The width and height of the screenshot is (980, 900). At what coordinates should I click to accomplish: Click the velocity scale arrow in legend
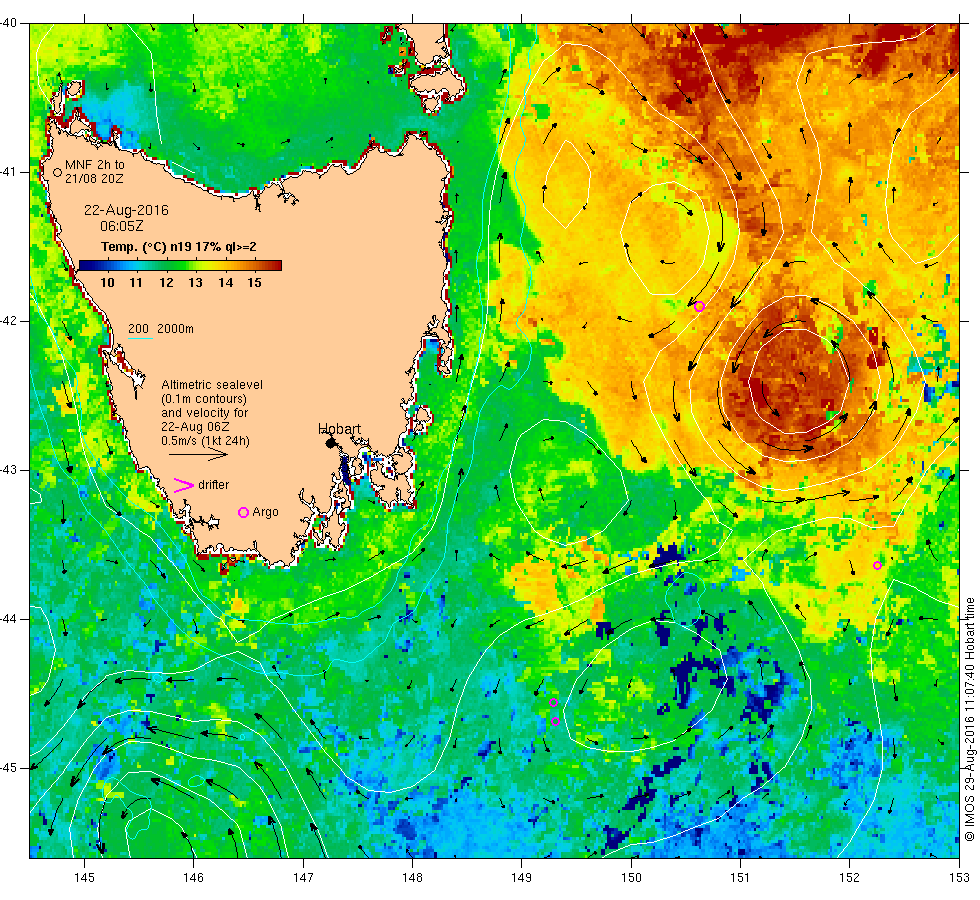point(199,454)
